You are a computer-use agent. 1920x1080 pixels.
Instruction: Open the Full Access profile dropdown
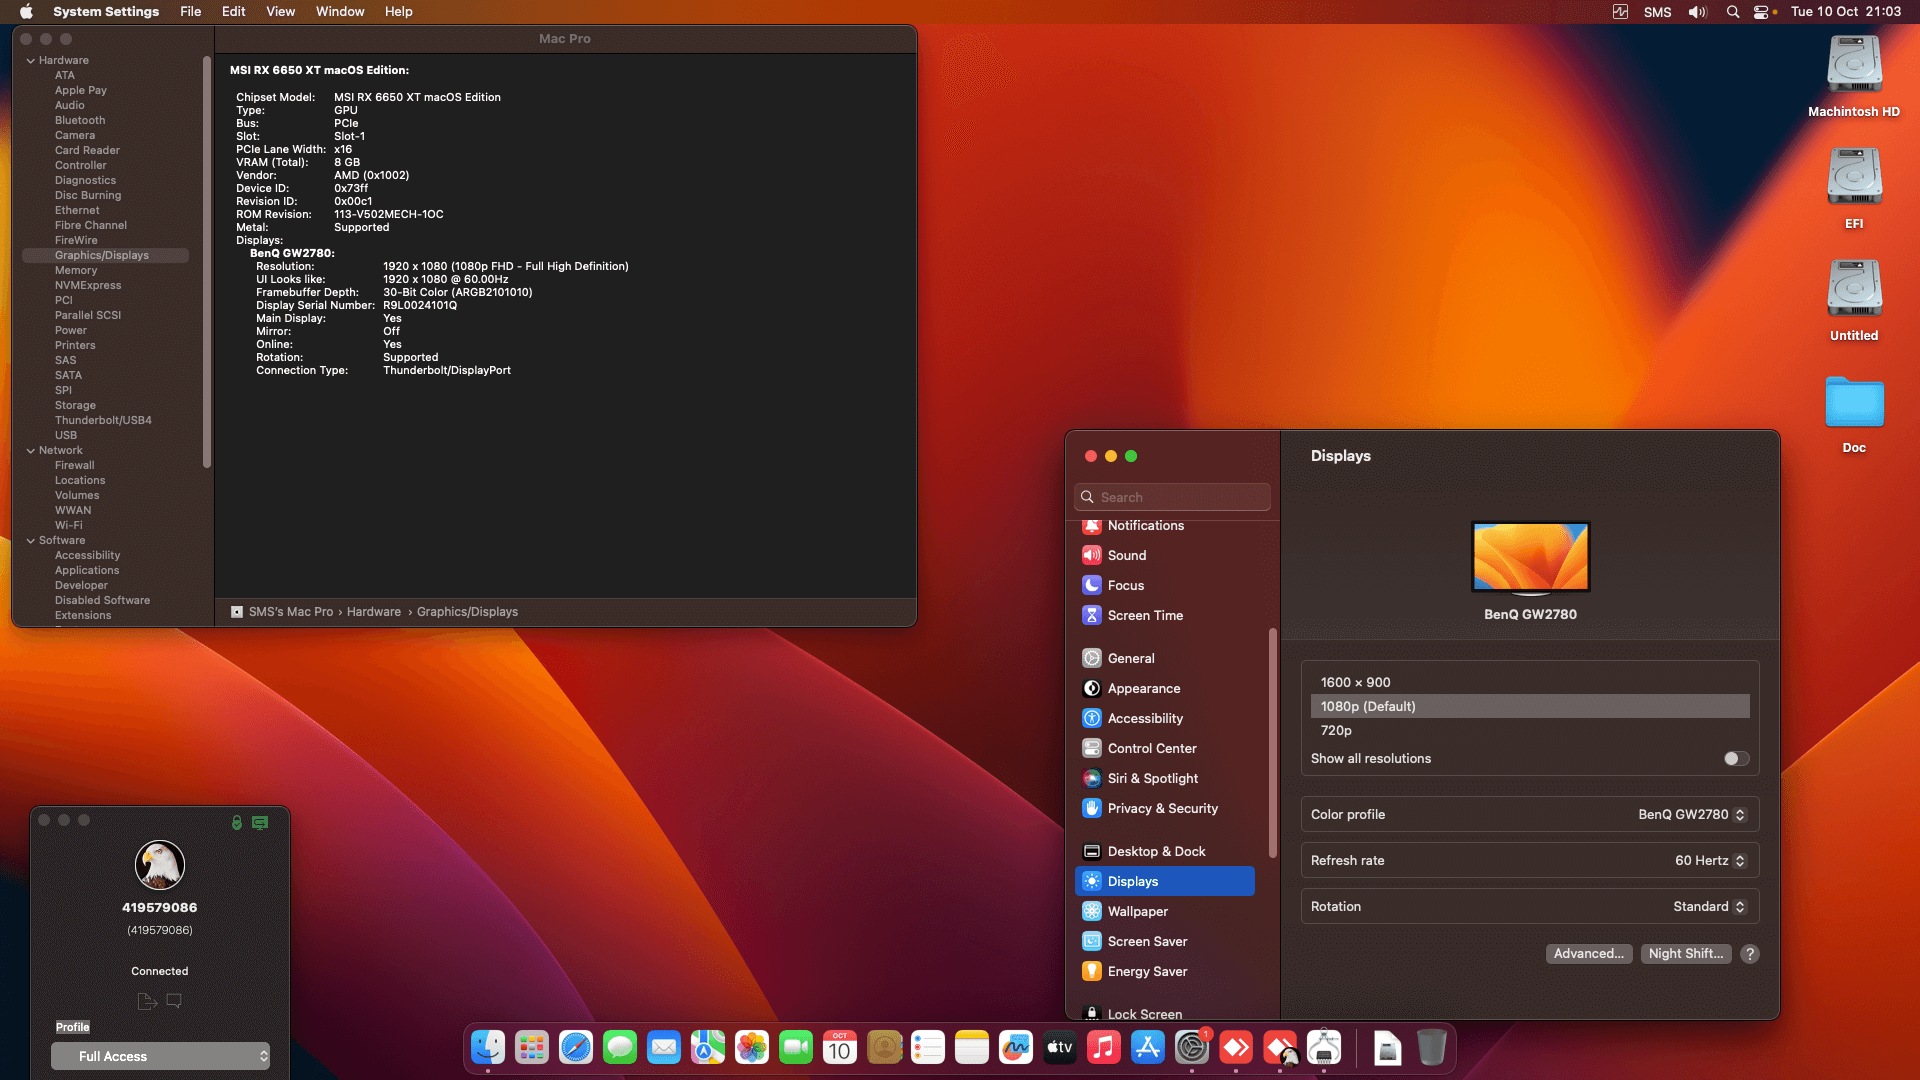point(160,1055)
